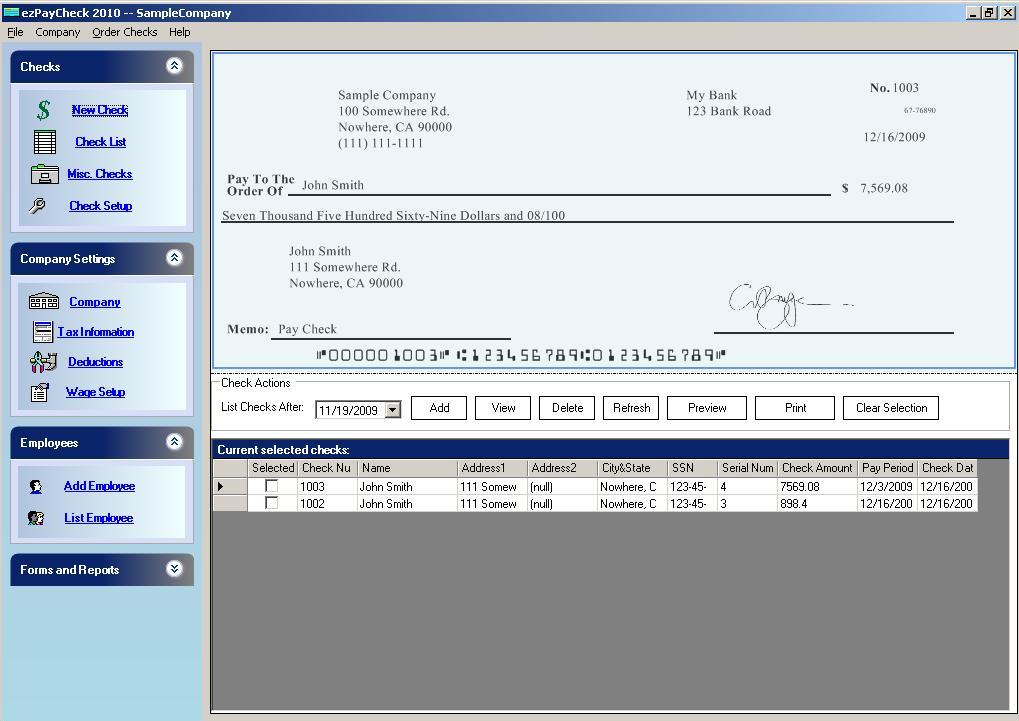
Task: Select the New Check dollar icon
Action: tap(44, 110)
